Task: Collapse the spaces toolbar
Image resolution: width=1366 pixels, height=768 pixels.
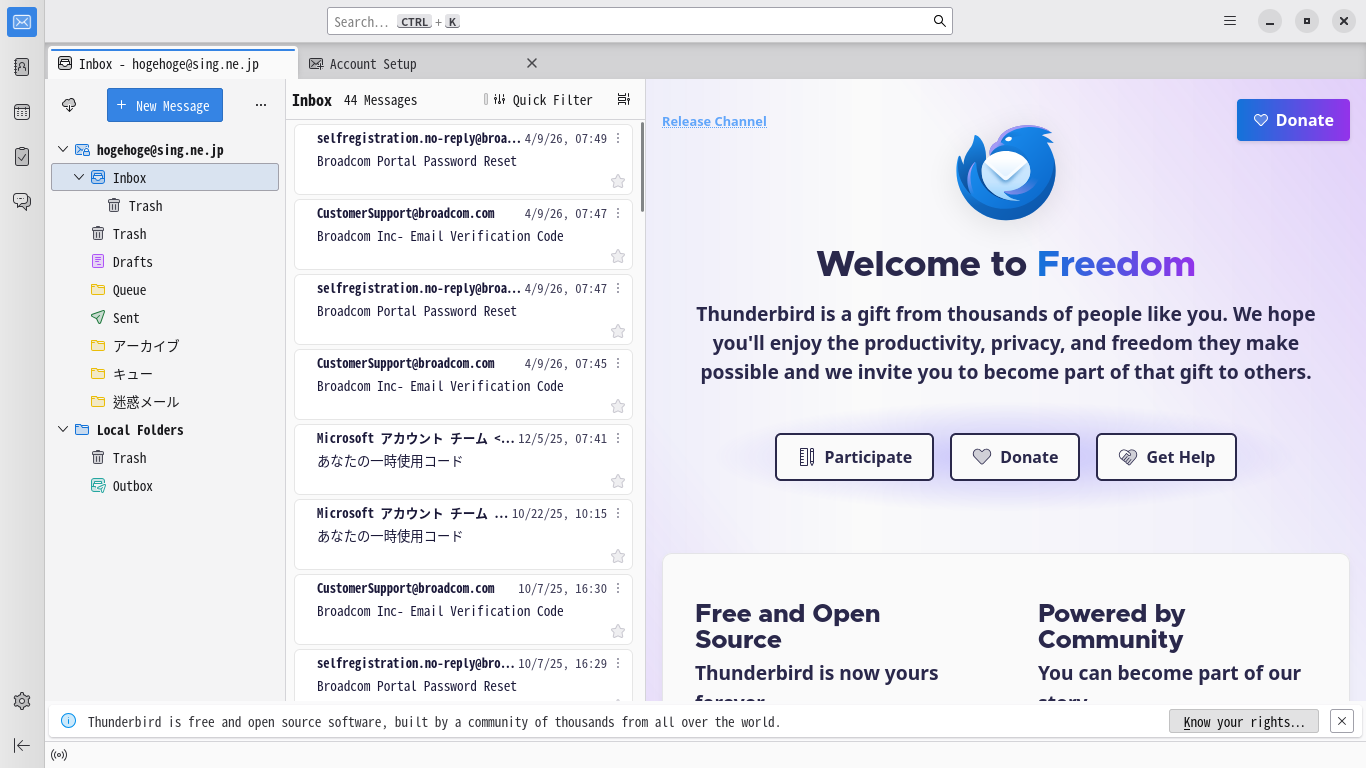Action: pyautogui.click(x=22, y=745)
